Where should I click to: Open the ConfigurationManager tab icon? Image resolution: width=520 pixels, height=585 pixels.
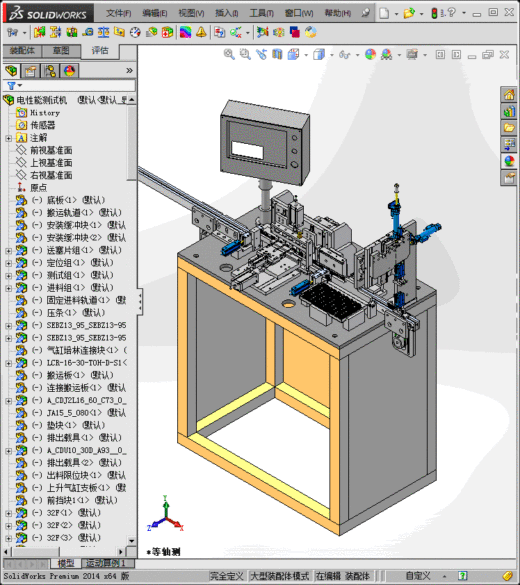pyautogui.click(x=50, y=71)
